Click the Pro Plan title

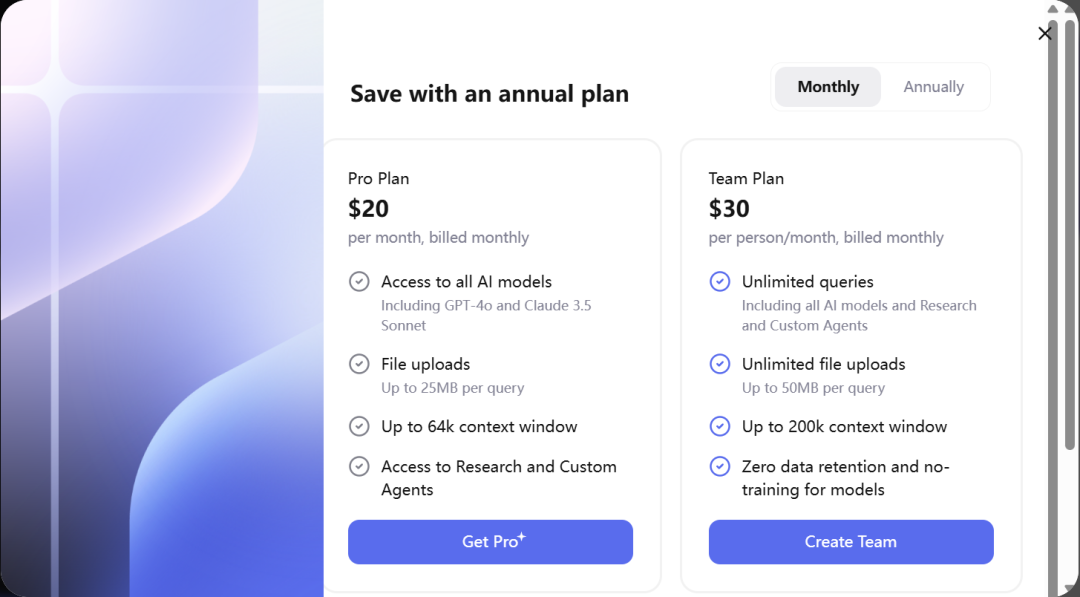tap(379, 179)
